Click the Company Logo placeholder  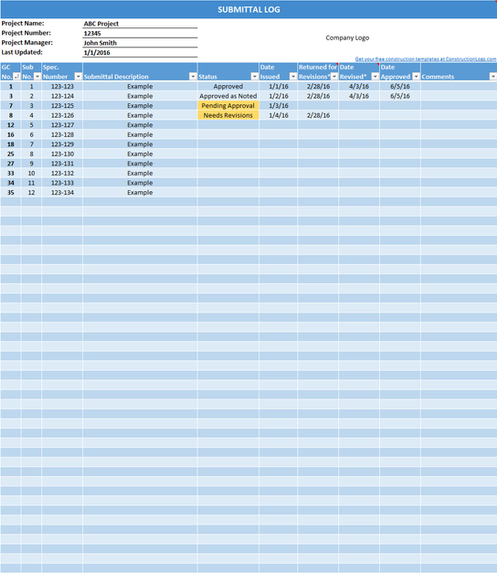347,38
